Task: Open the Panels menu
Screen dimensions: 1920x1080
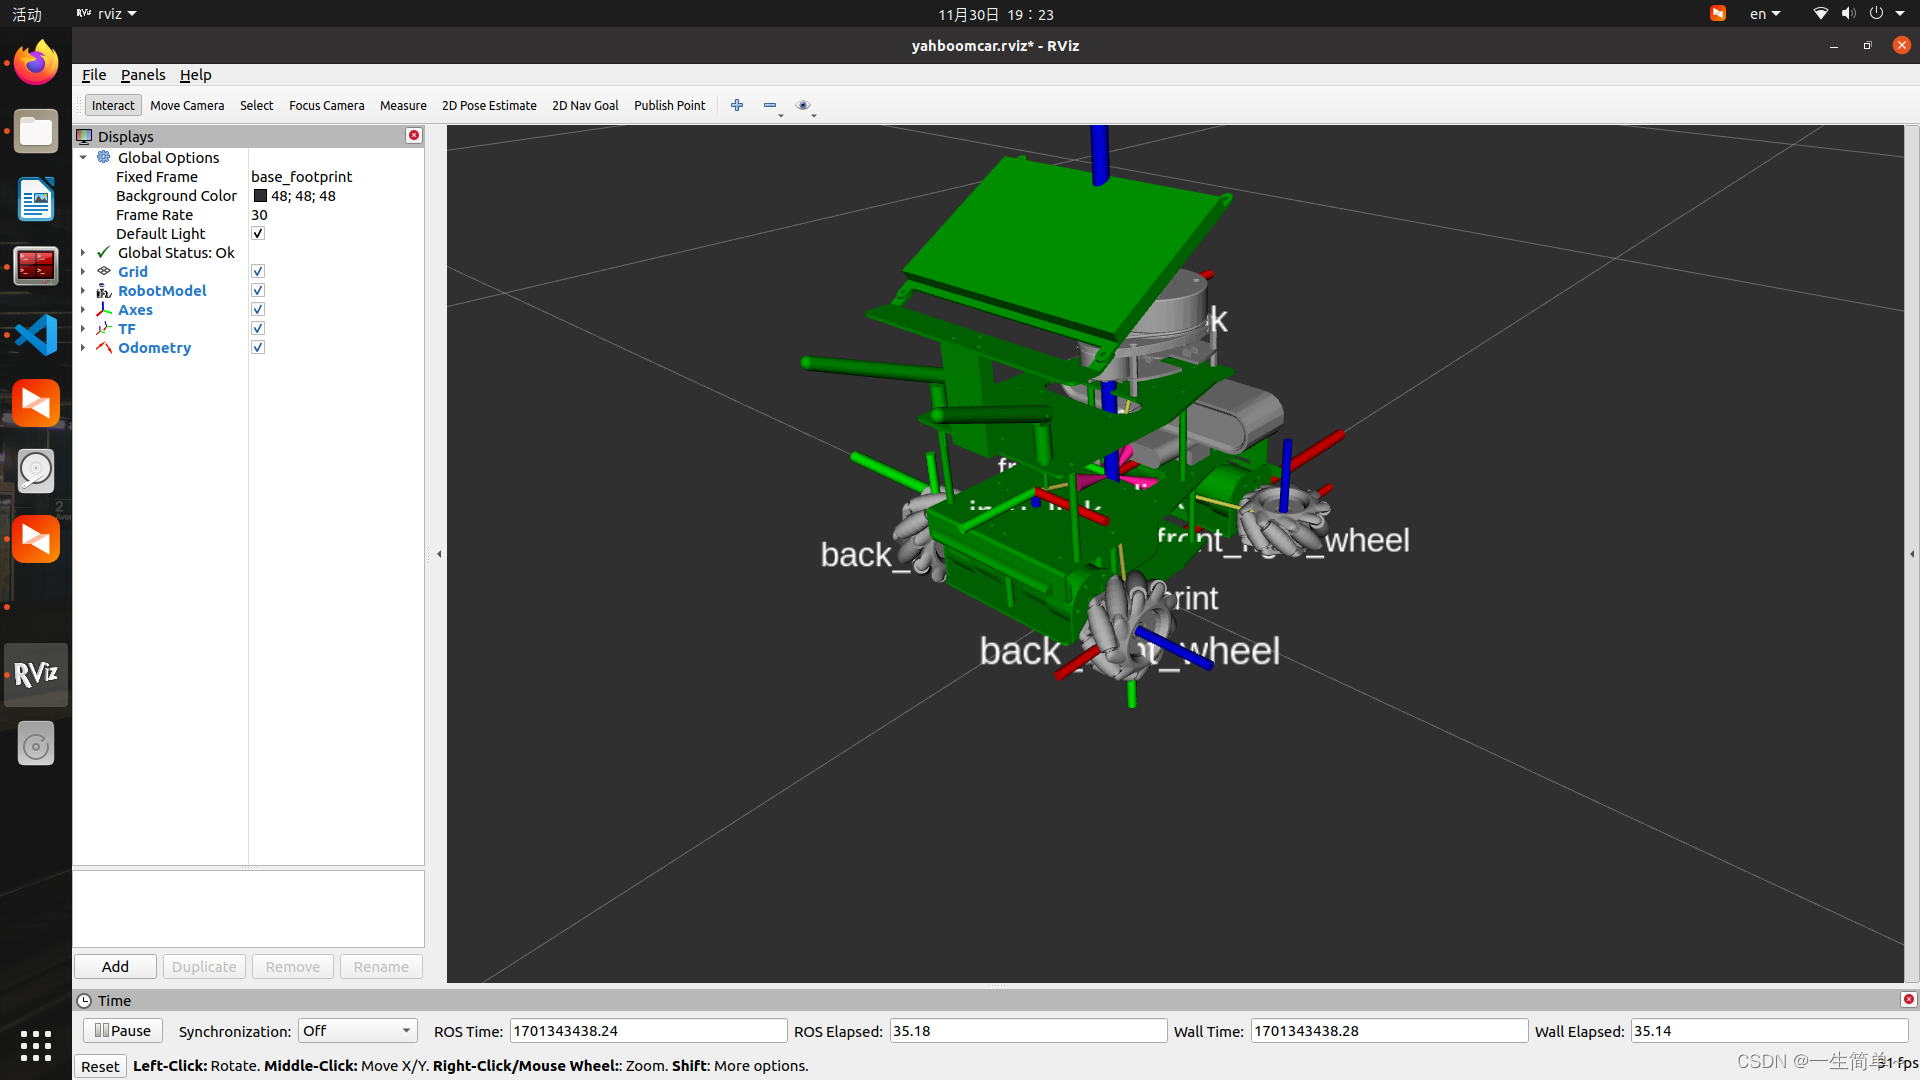Action: [x=143, y=75]
